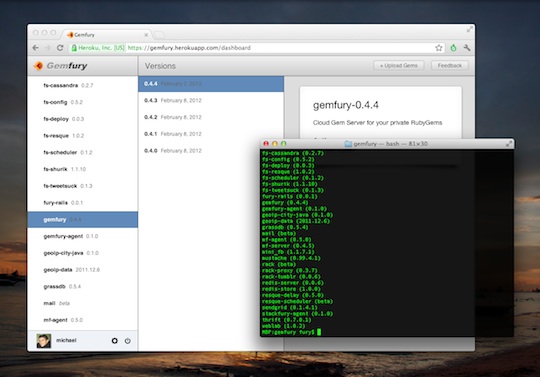Select fs-config 0.5.2 in gem list
The height and width of the screenshot is (377, 540).
83,102
